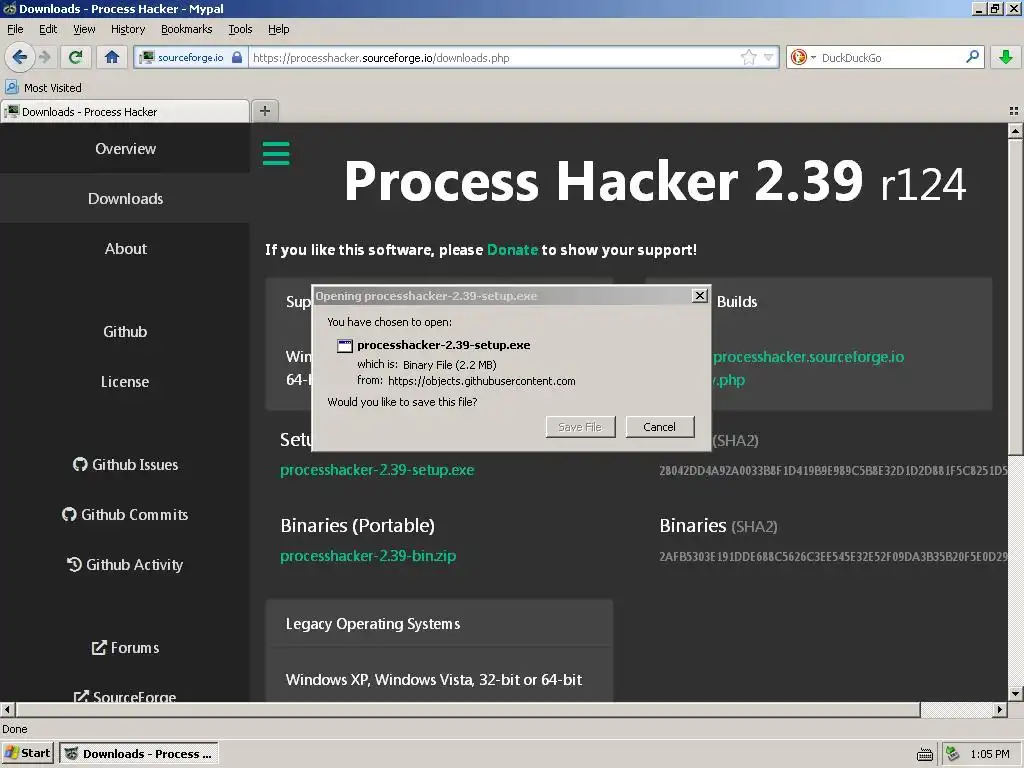Click the system tray network icon
The image size is (1024, 768).
(952, 754)
